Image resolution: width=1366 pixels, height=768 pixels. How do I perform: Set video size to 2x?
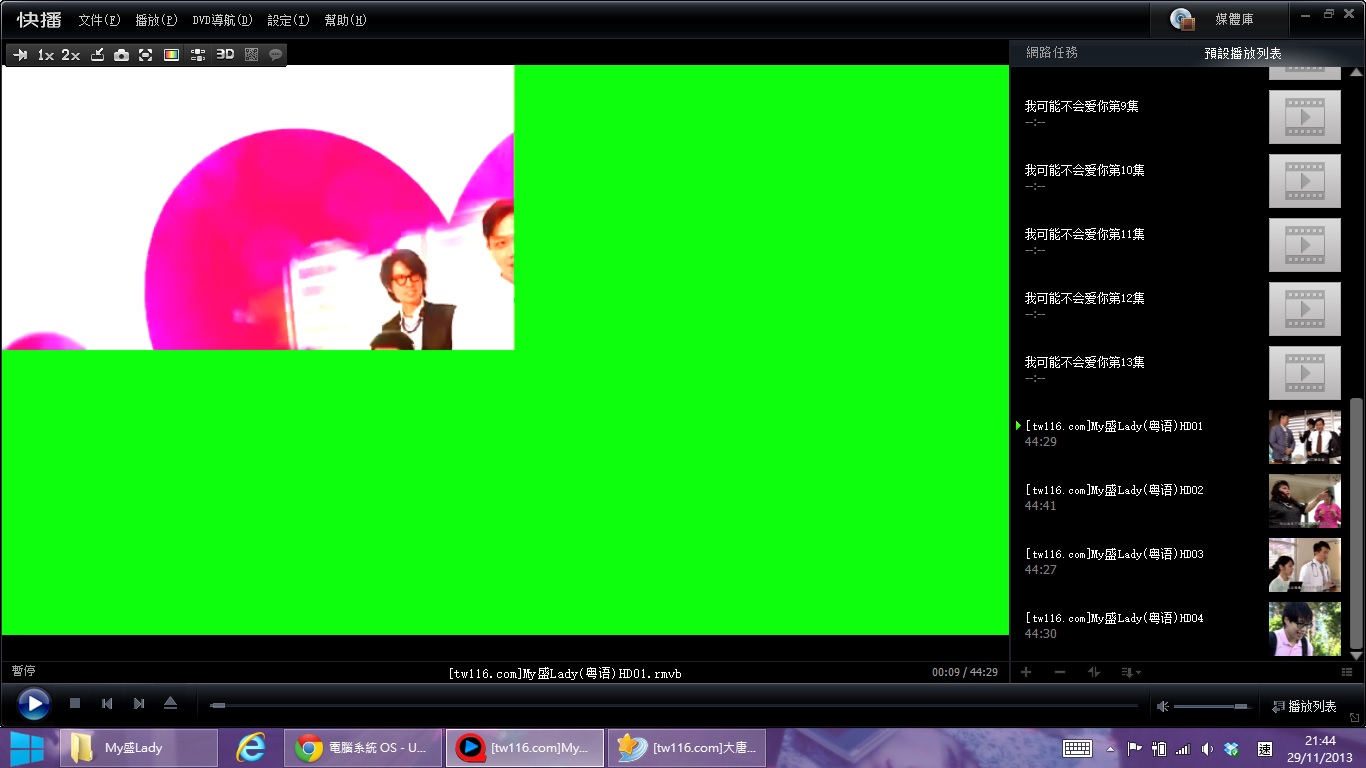click(x=71, y=55)
